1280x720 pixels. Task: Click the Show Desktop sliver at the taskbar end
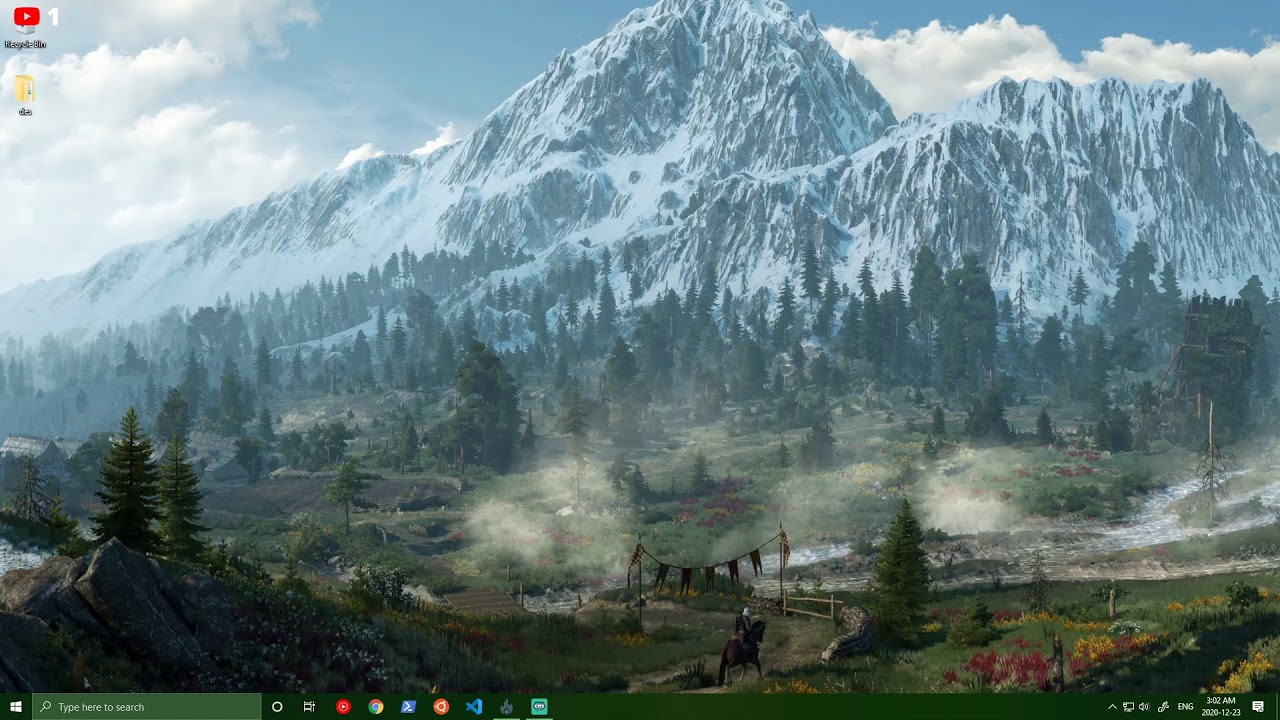point(1277,707)
